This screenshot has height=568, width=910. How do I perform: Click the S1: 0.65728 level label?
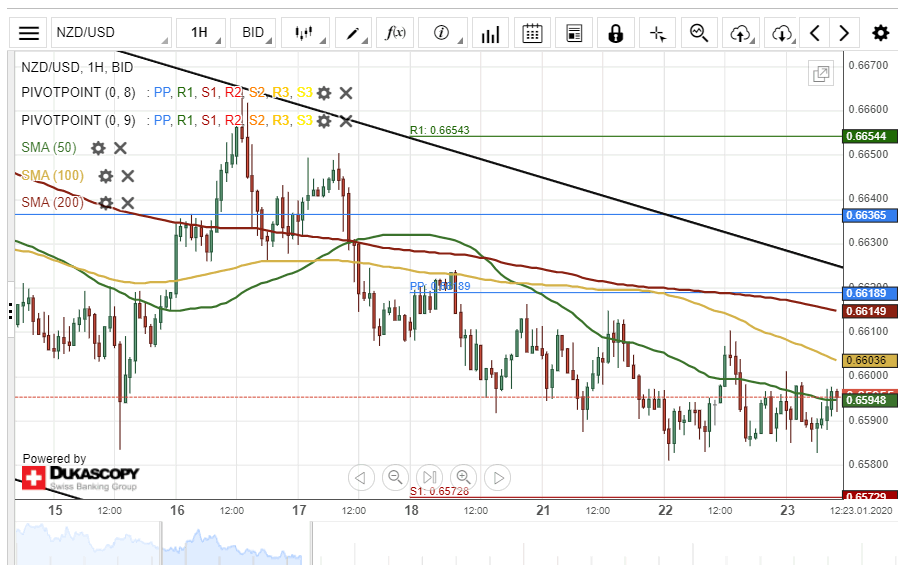click(439, 491)
